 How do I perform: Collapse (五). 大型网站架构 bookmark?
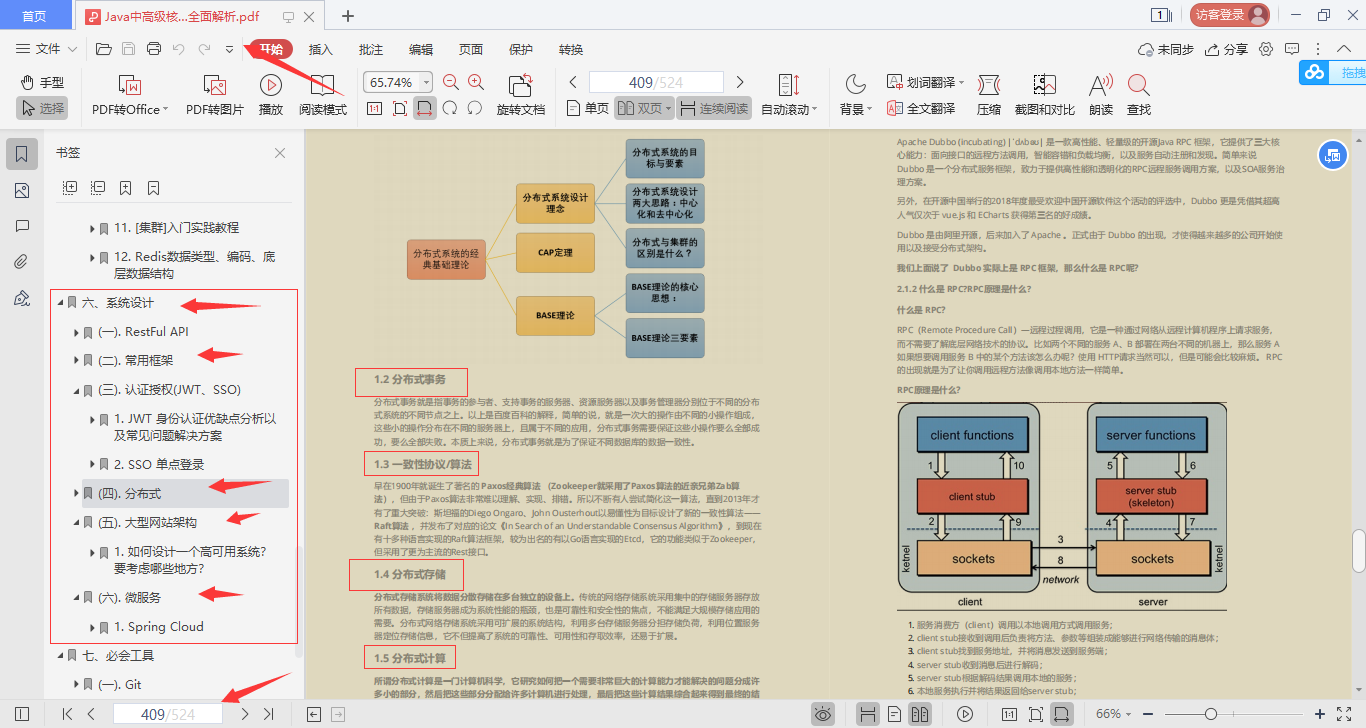click(77, 523)
